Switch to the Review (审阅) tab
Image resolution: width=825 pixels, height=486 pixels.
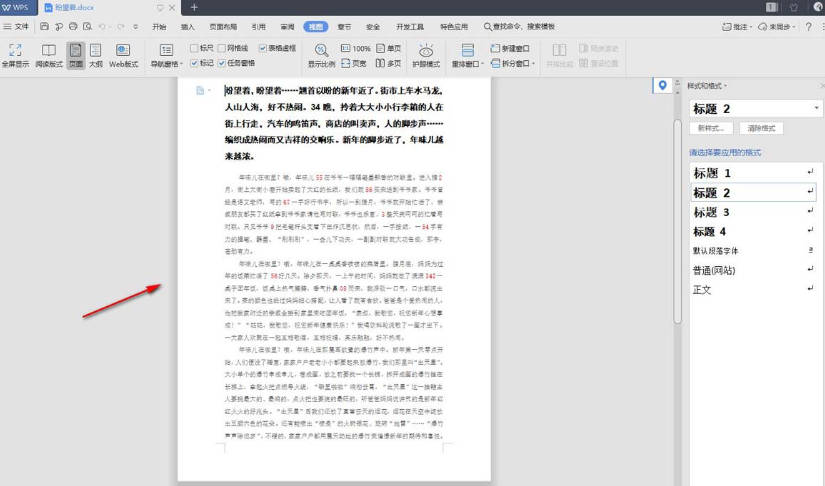pos(287,26)
